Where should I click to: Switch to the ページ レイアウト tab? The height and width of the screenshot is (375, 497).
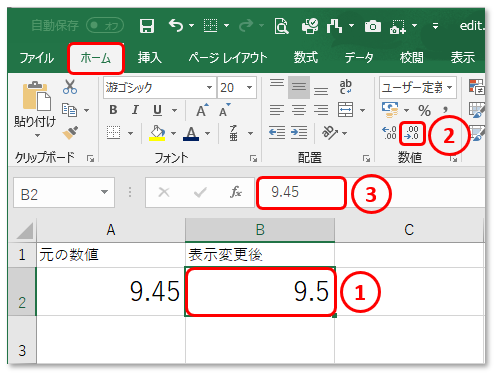pos(228,58)
